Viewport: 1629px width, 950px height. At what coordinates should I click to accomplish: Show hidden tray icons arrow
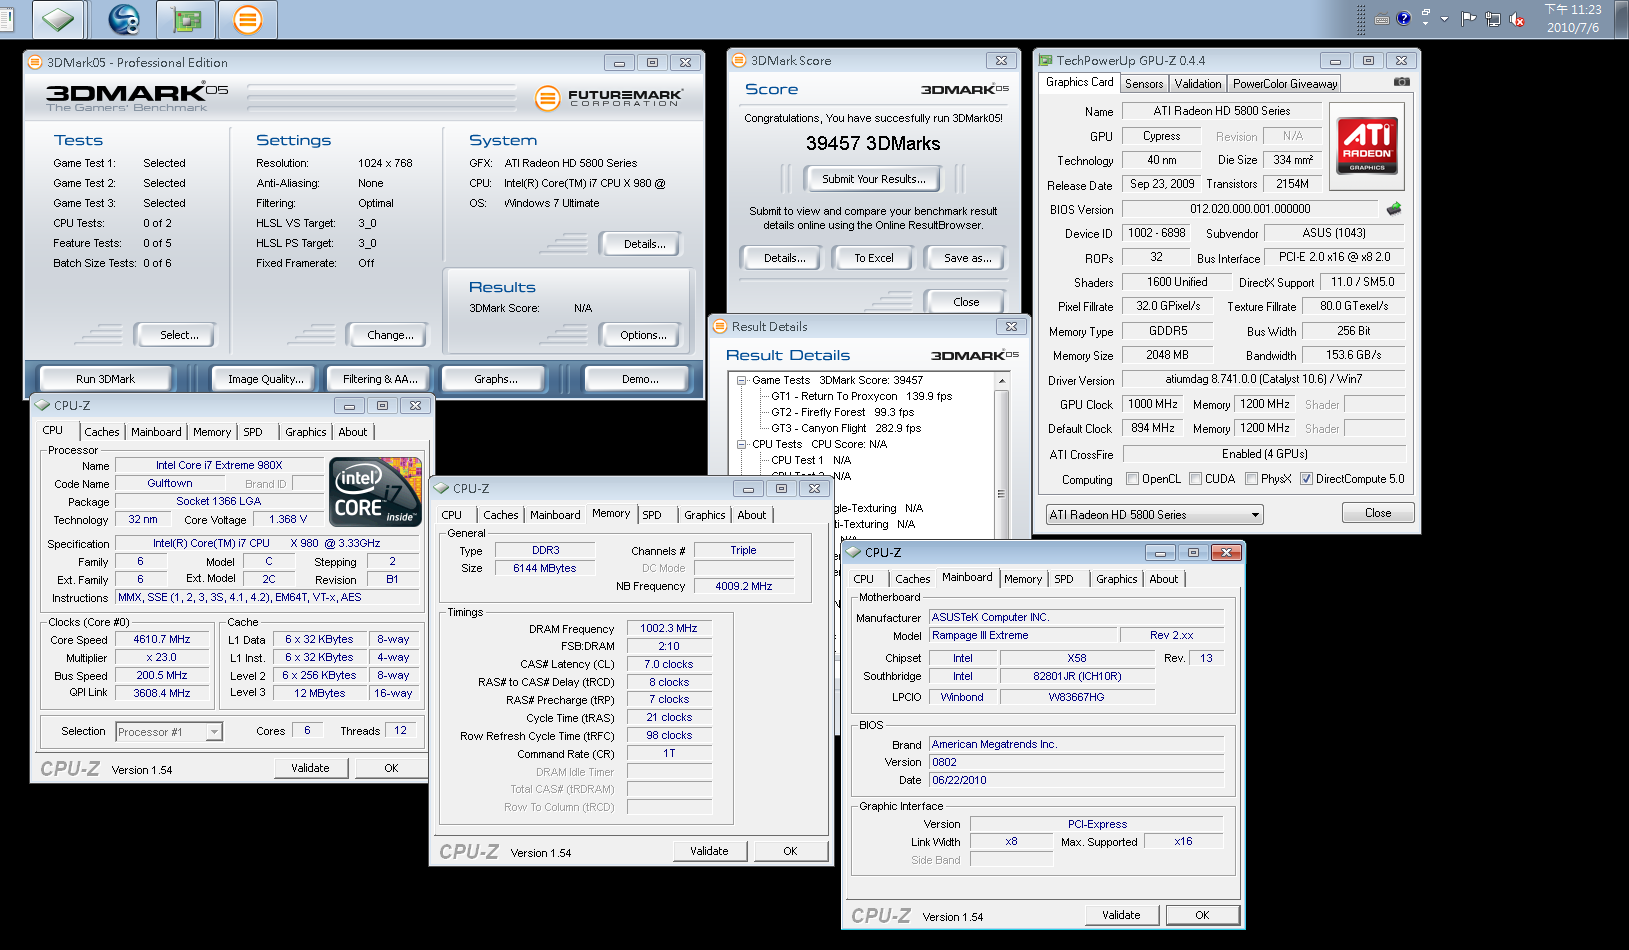click(x=1444, y=19)
